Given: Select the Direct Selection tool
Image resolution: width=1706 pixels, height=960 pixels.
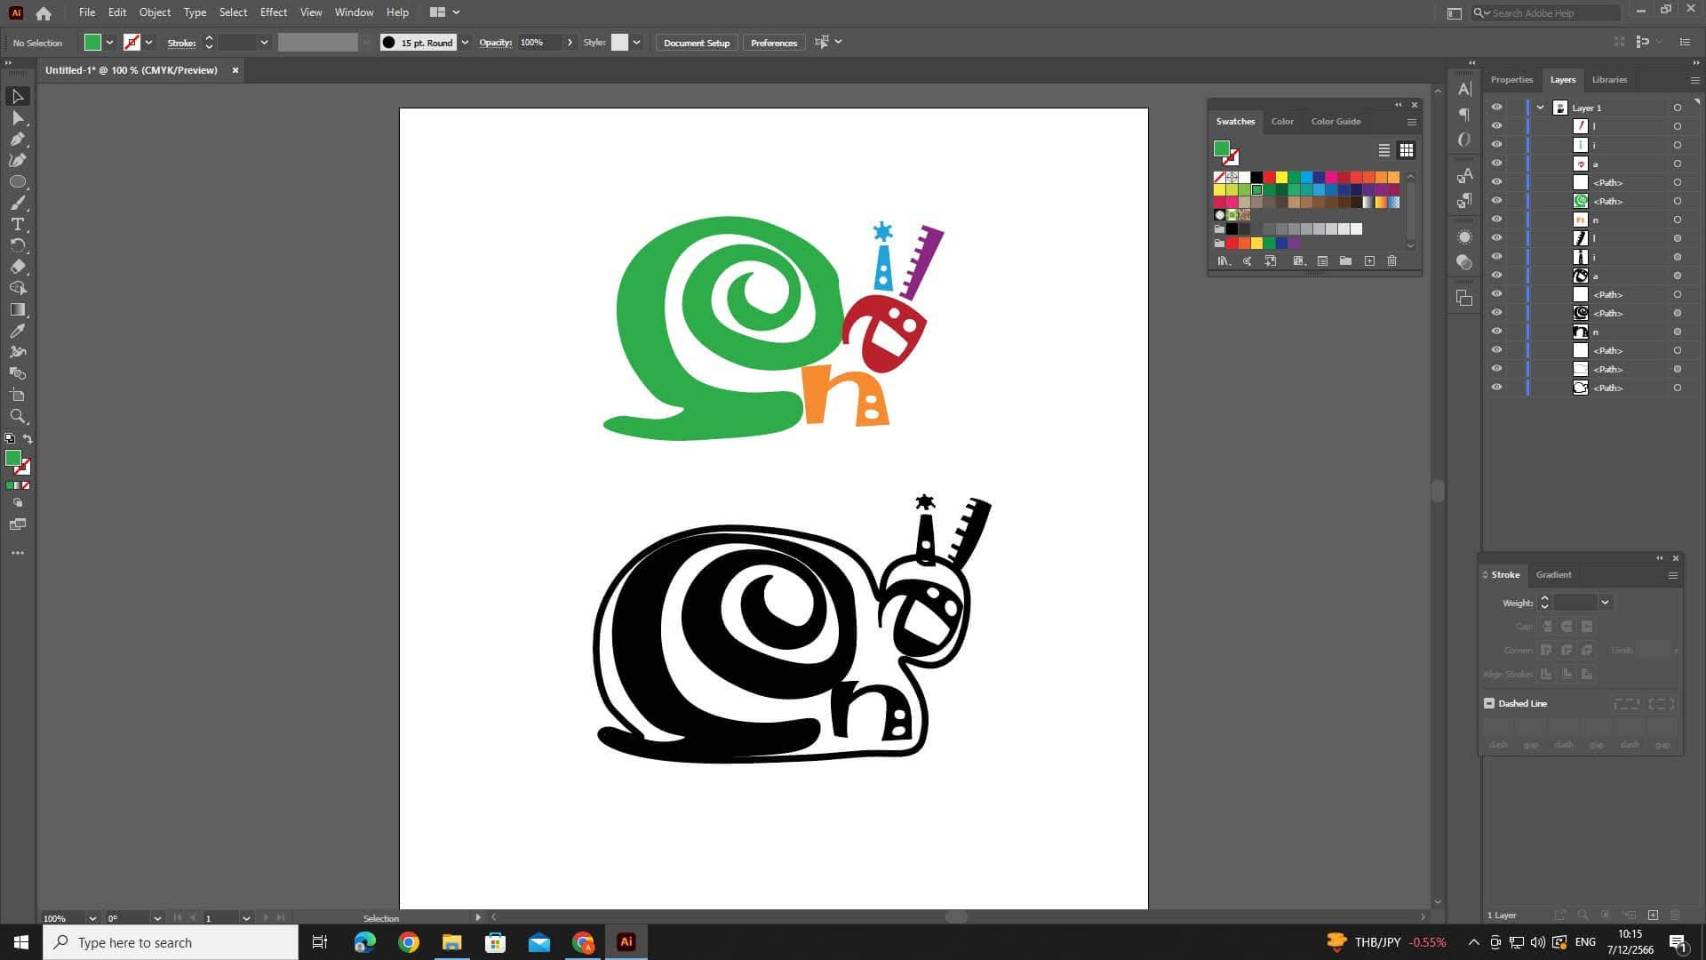Looking at the screenshot, I should tap(18, 118).
